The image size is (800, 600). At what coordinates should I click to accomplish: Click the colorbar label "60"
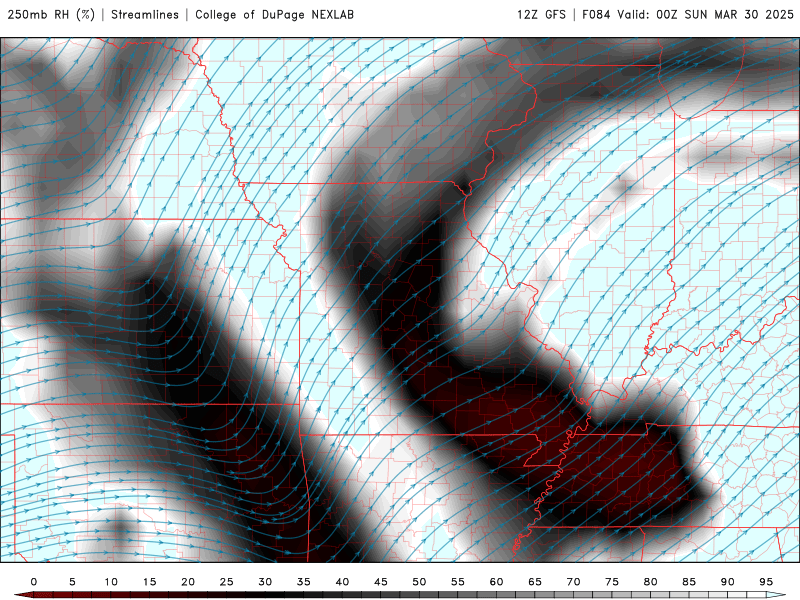pyautogui.click(x=496, y=582)
